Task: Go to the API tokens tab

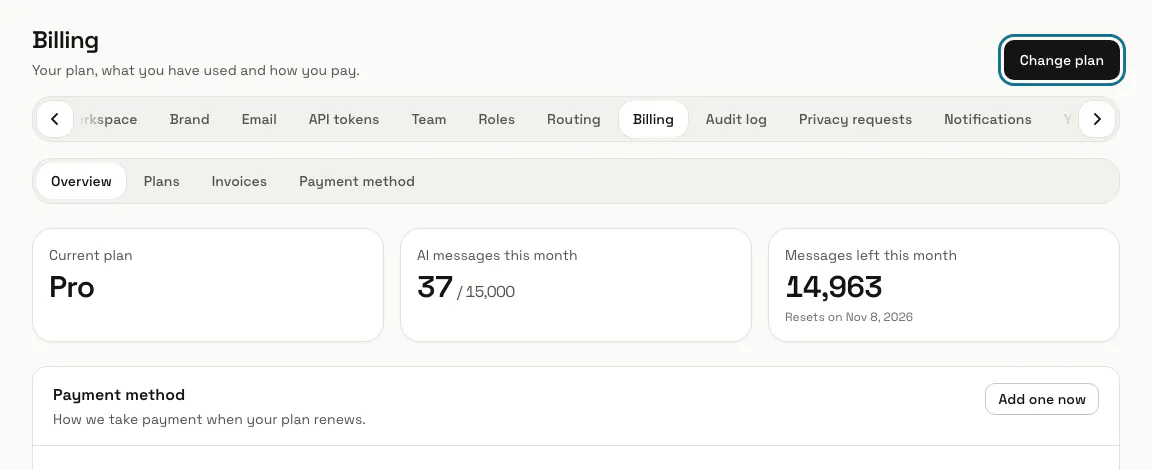Action: tap(344, 119)
